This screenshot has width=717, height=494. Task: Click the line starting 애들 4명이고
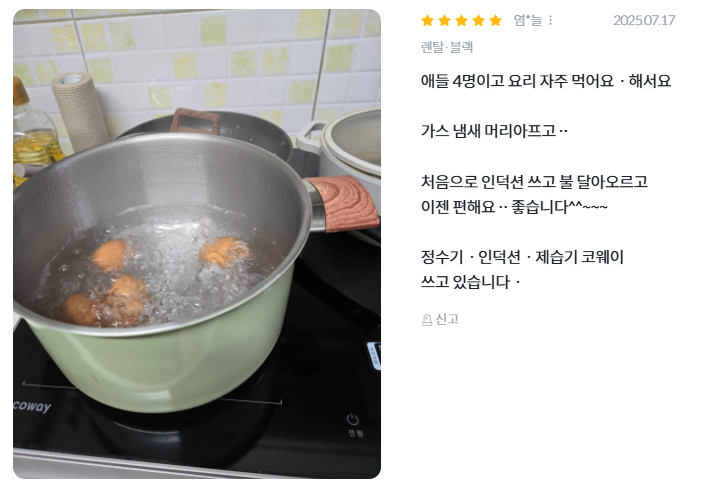point(546,81)
